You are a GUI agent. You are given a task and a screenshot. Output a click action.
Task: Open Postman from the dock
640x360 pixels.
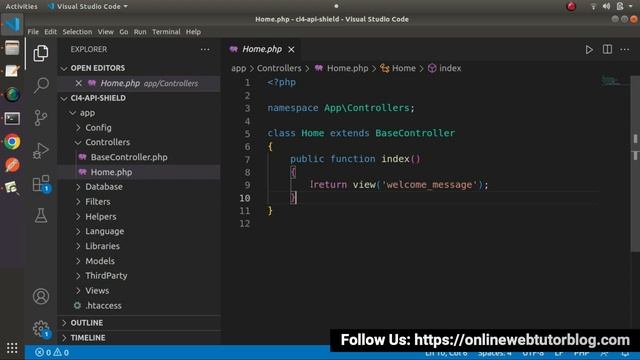coord(12,165)
